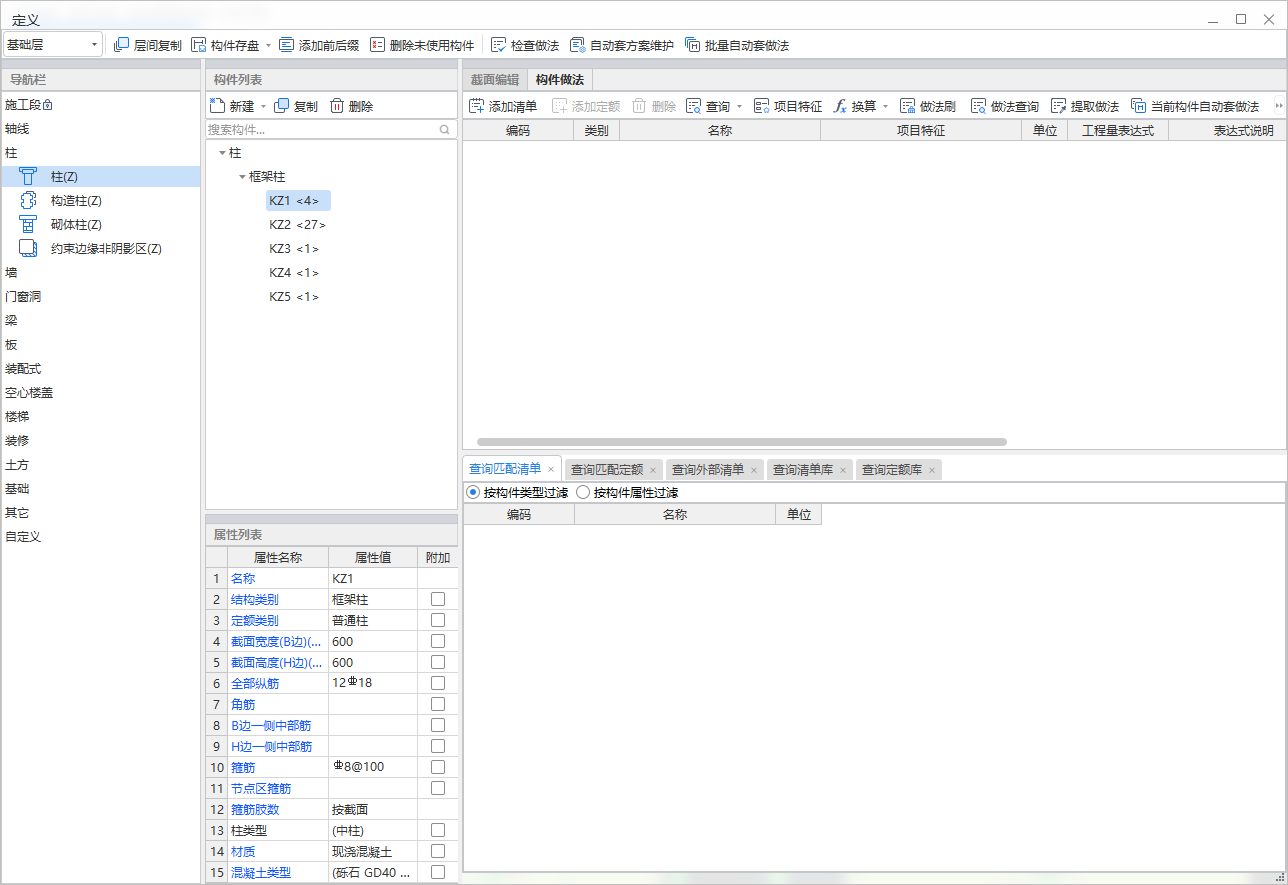Select the 柱(Z) navigation icon
This screenshot has width=1288, height=885.
pyautogui.click(x=29, y=176)
